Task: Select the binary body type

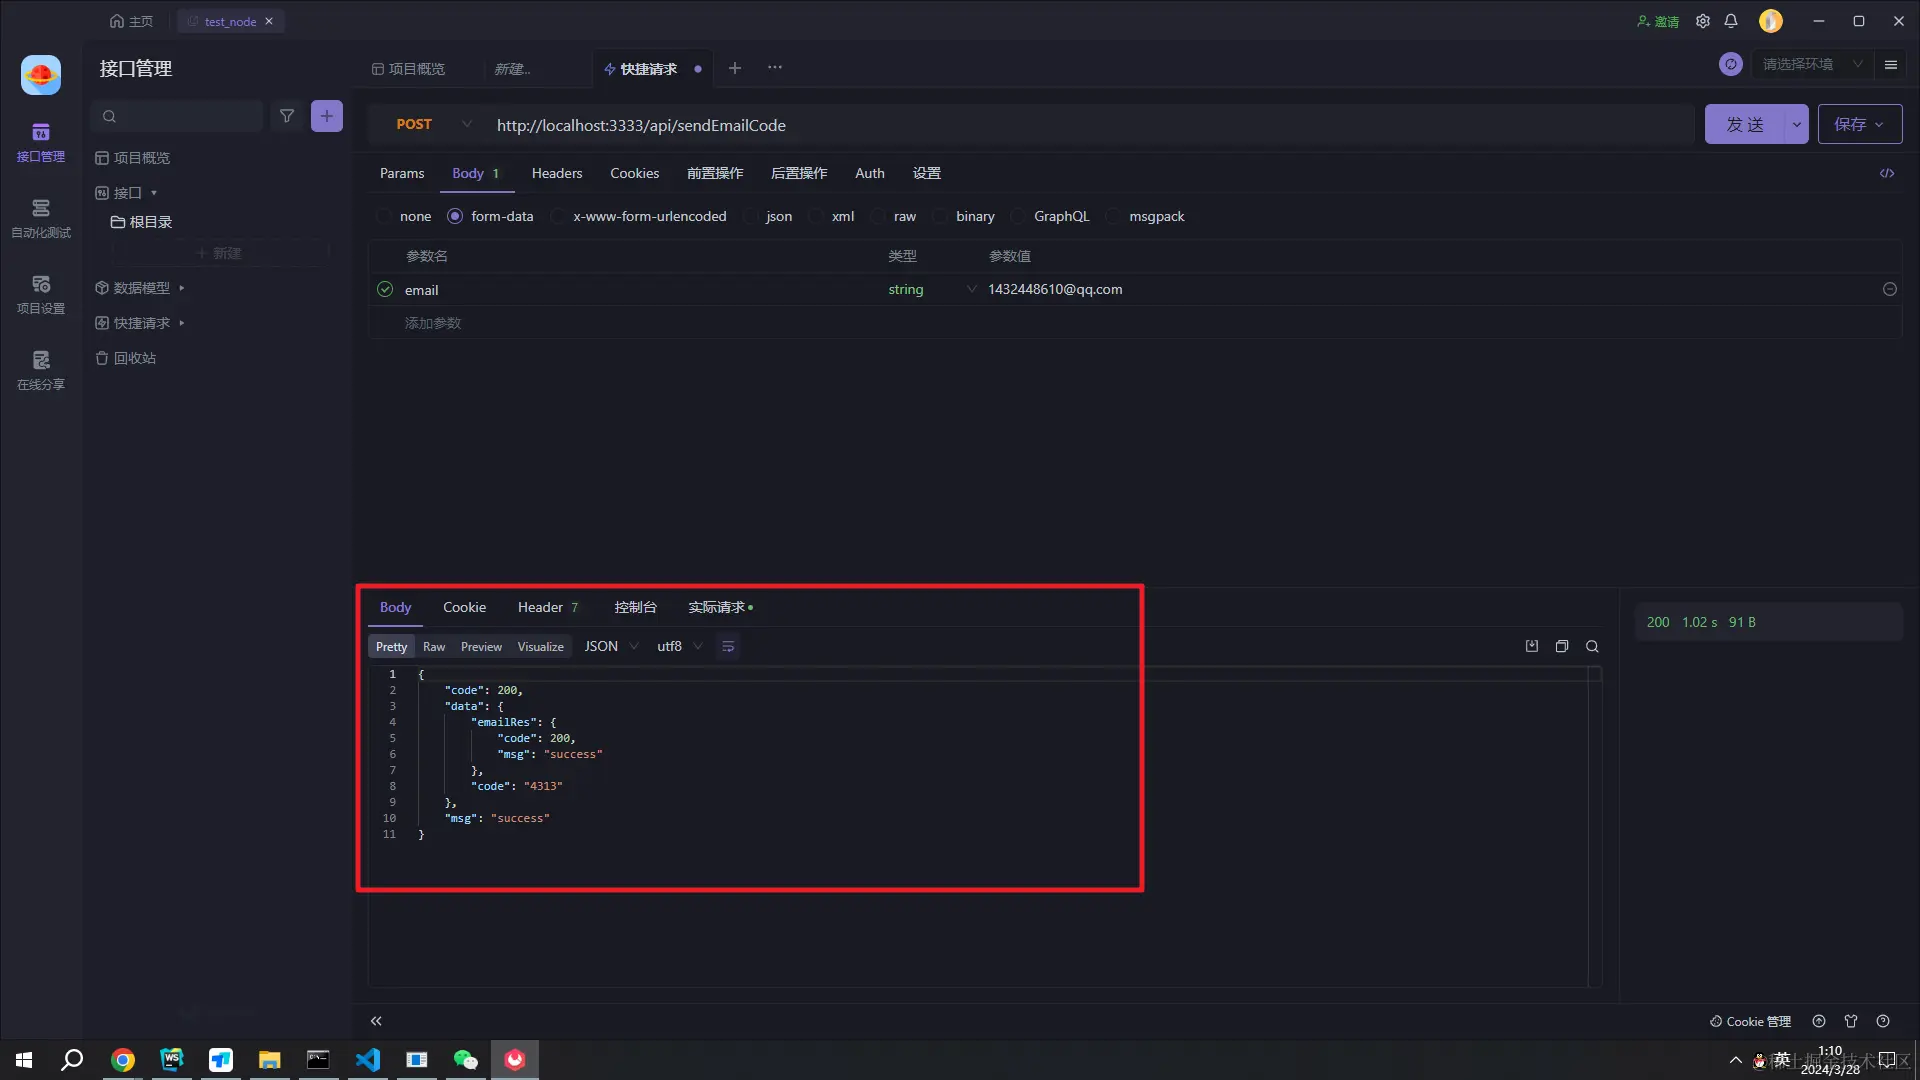Action: (964, 216)
